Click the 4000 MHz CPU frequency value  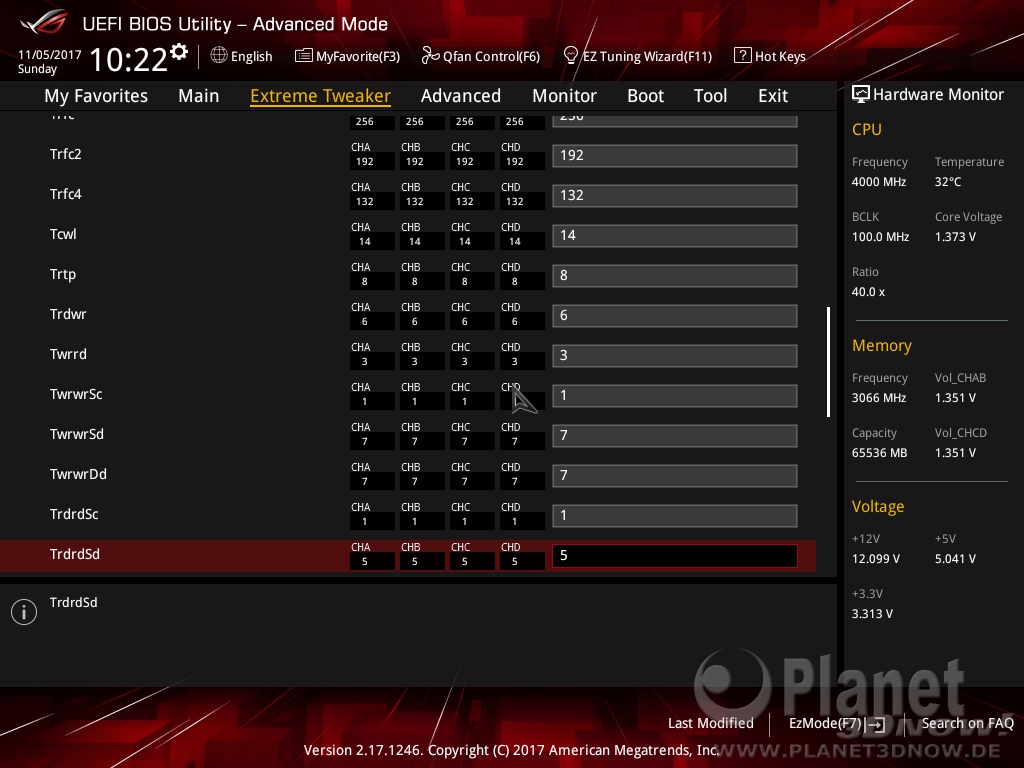(x=879, y=182)
